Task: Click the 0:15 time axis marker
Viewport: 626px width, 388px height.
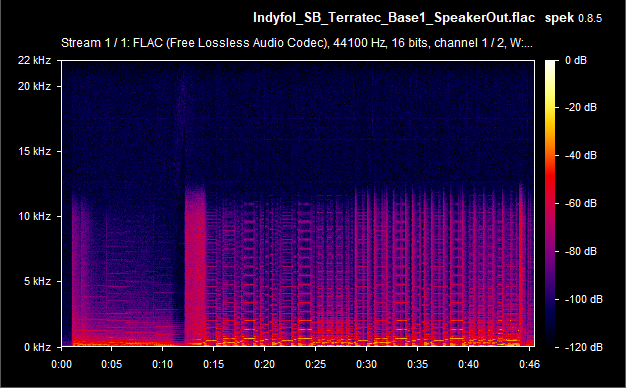Action: [213, 364]
